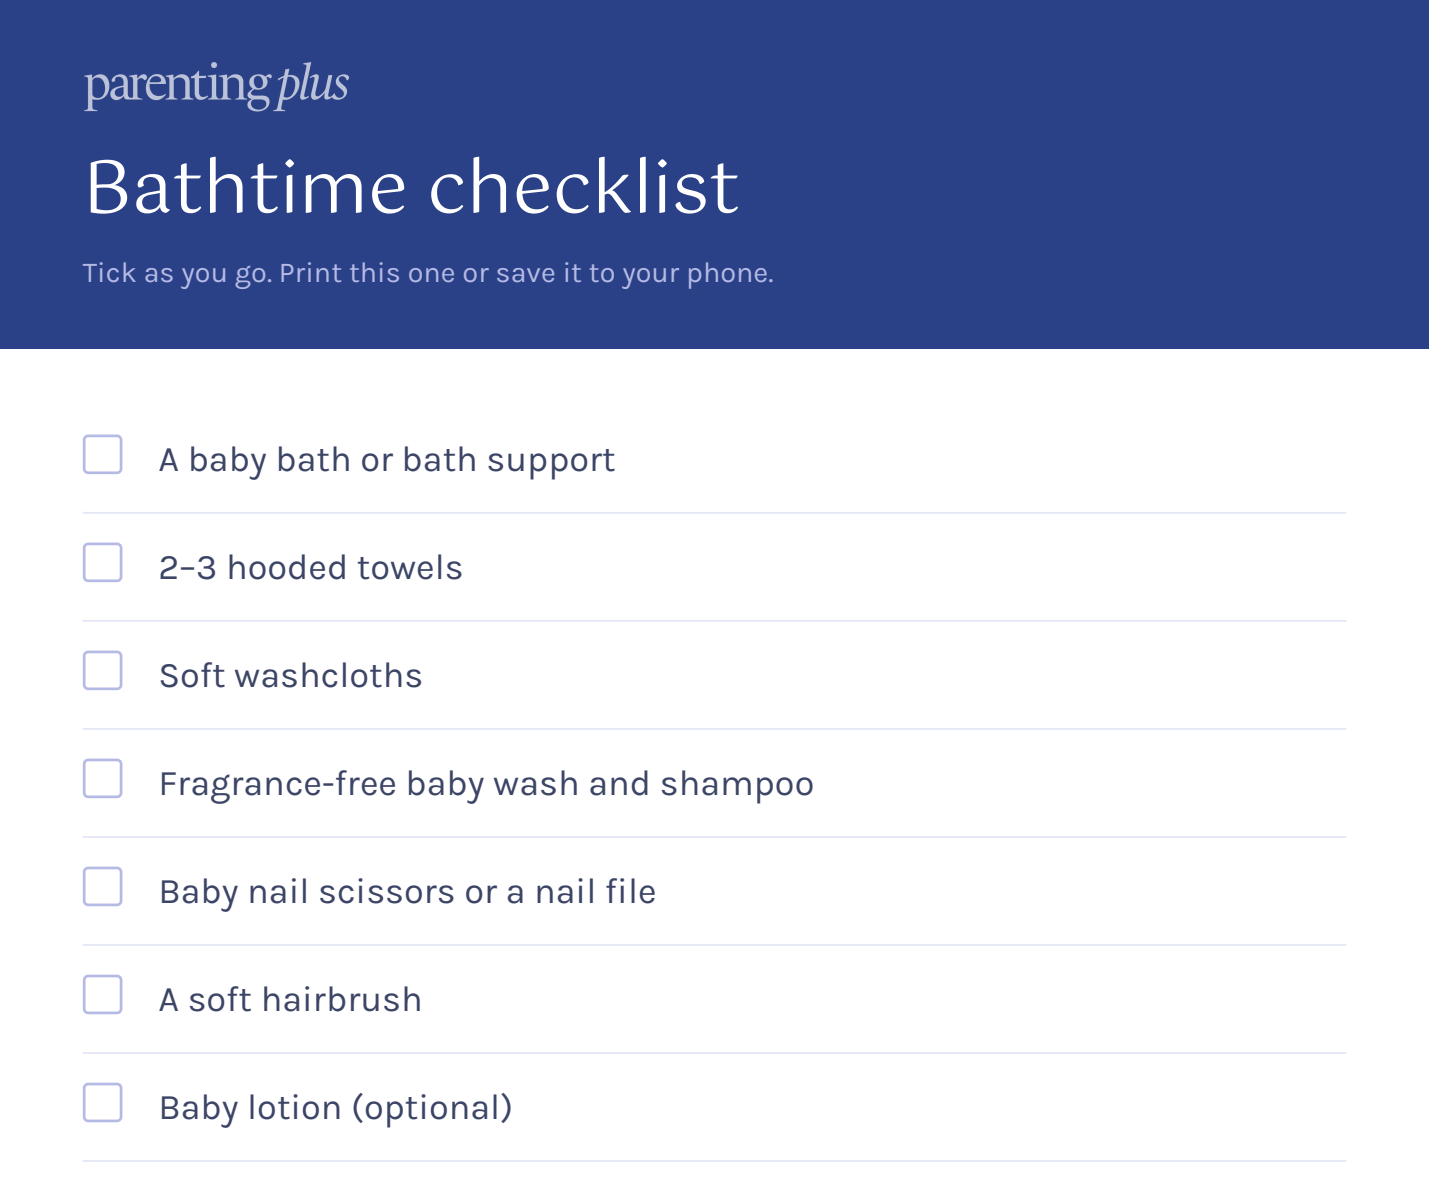Click the 'A soft hairbrush' label
The image size is (1429, 1195).
tap(290, 1000)
